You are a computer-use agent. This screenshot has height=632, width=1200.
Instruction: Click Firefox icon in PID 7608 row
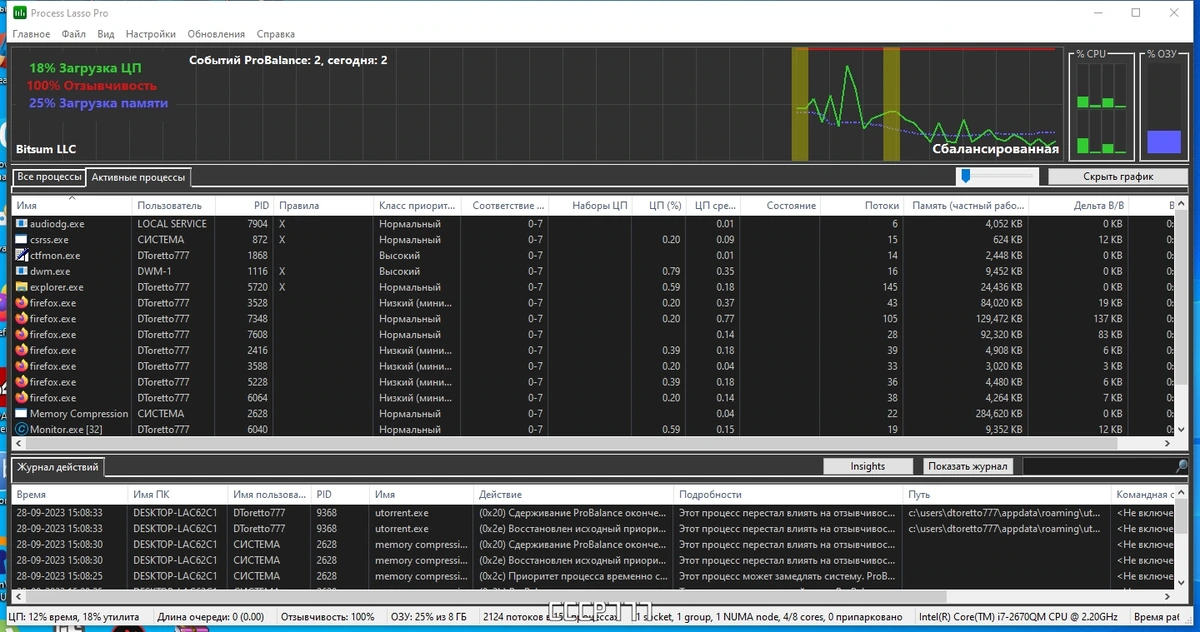[21, 335]
